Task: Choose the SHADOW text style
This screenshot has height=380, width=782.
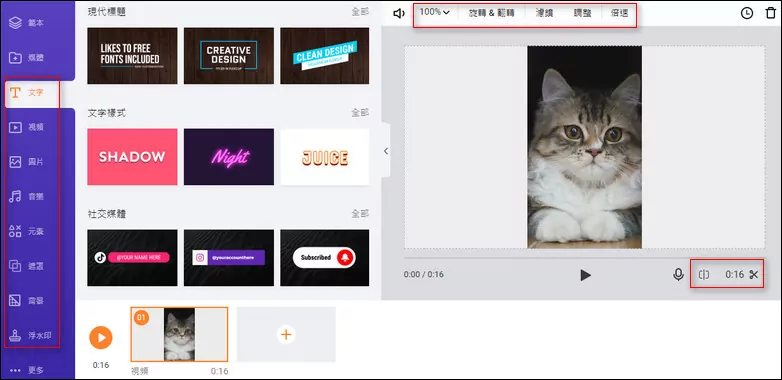Action: pyautogui.click(x=132, y=157)
